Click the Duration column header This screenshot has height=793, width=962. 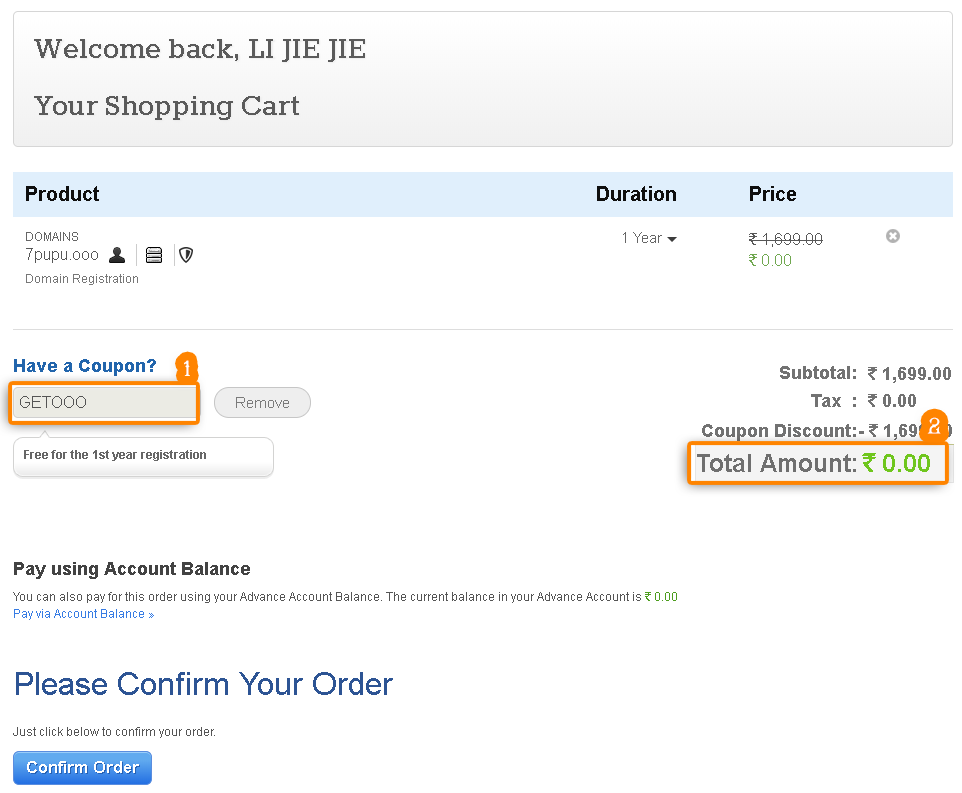click(636, 194)
